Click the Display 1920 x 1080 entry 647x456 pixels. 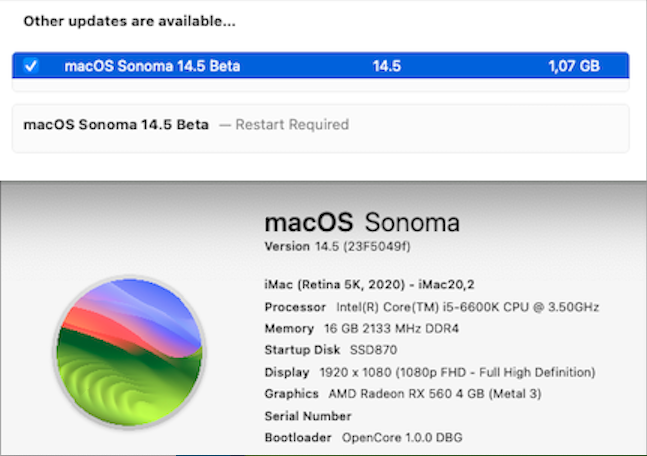pyautogui.click(x=430, y=372)
